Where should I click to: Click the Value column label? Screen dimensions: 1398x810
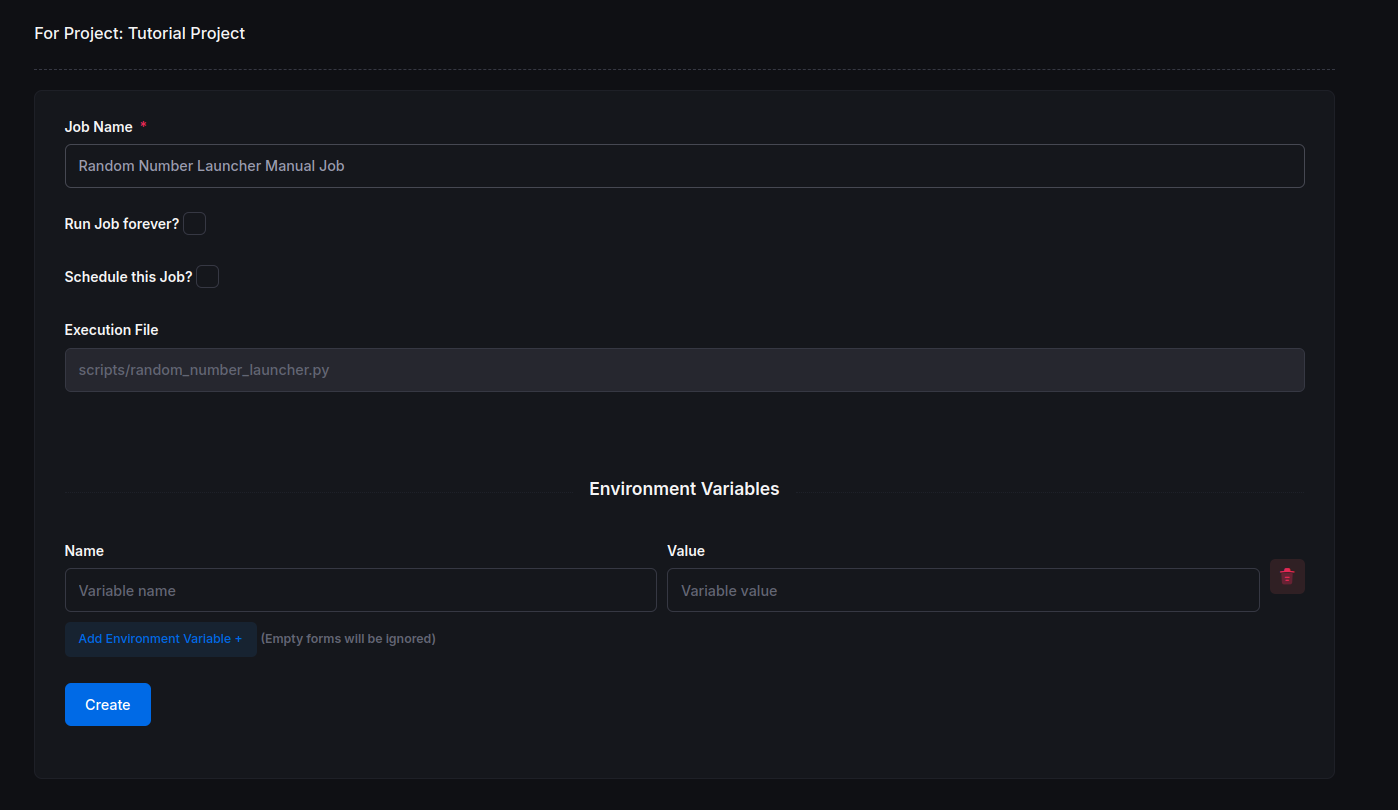(x=686, y=551)
